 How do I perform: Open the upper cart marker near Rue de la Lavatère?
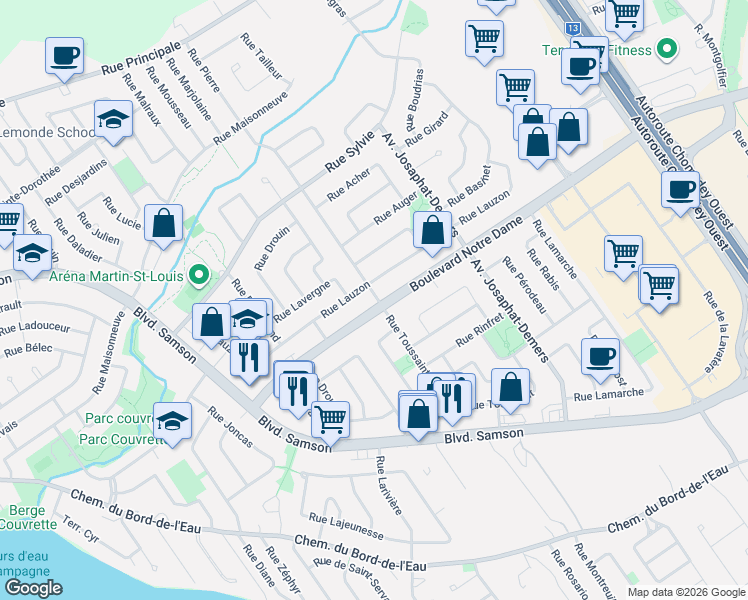[x=623, y=255]
